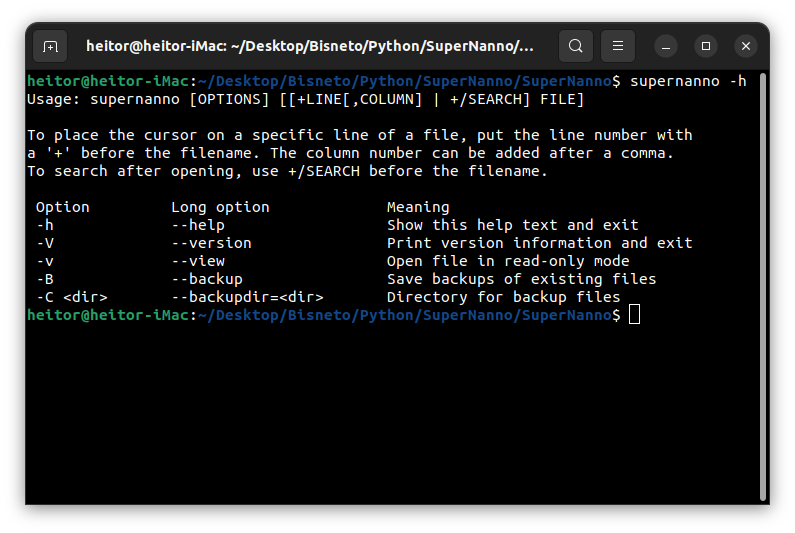
Task: Click the cursor block at the last prompt
Action: pos(634,314)
